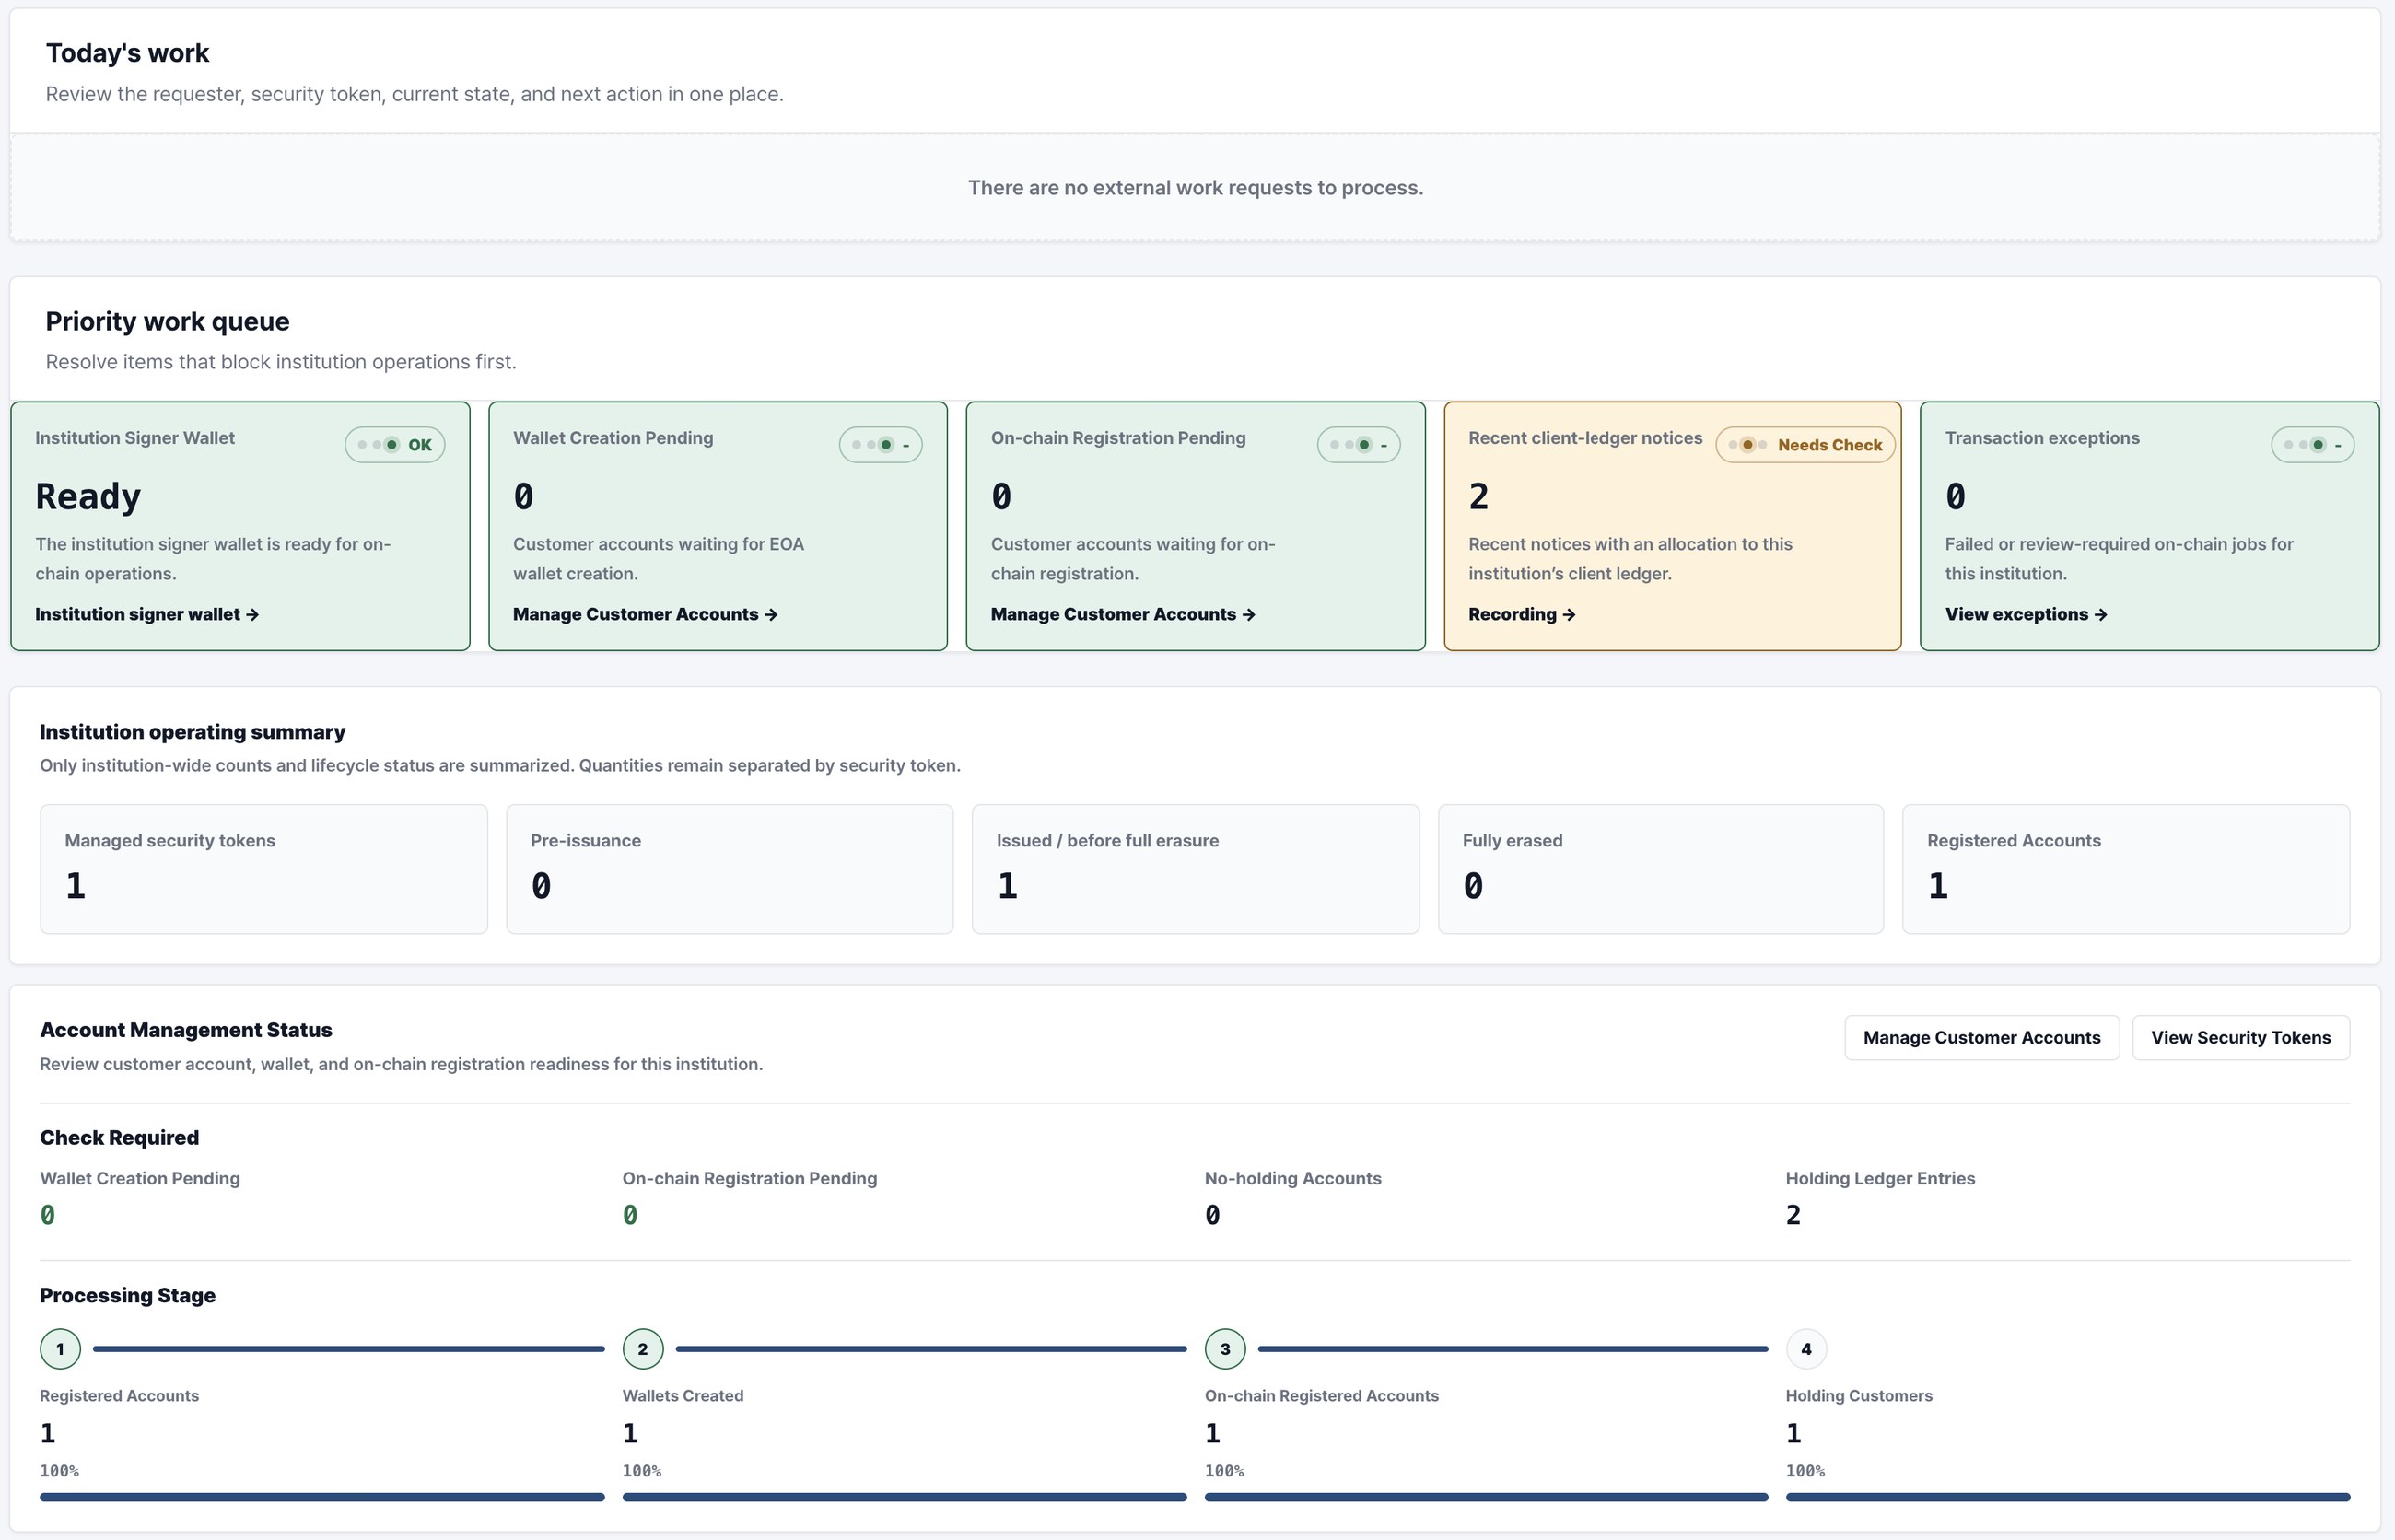
Task: Click the status indicator on Wallet Creation Pending card
Action: tap(880, 445)
